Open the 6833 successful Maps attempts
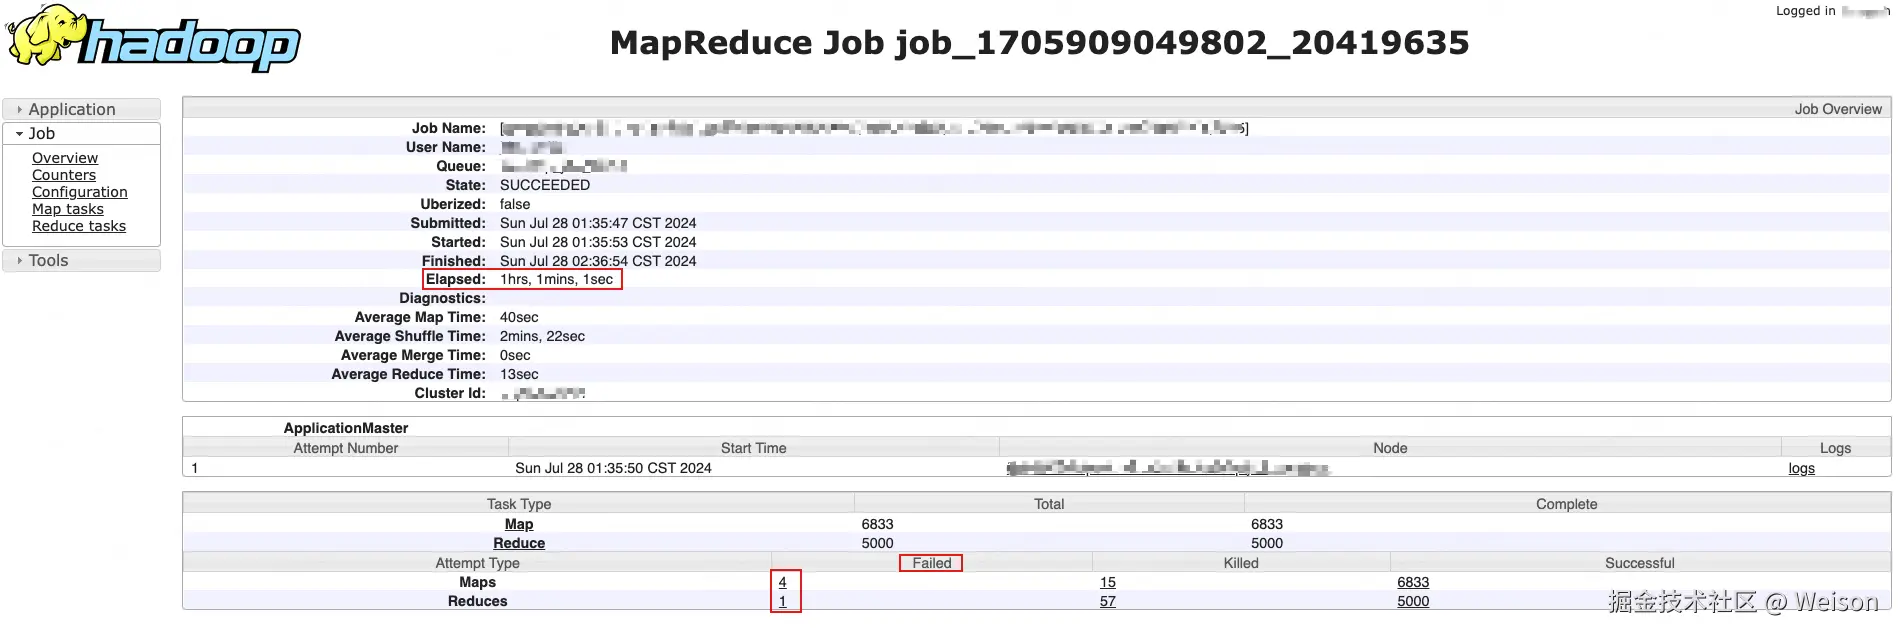 tap(1413, 582)
